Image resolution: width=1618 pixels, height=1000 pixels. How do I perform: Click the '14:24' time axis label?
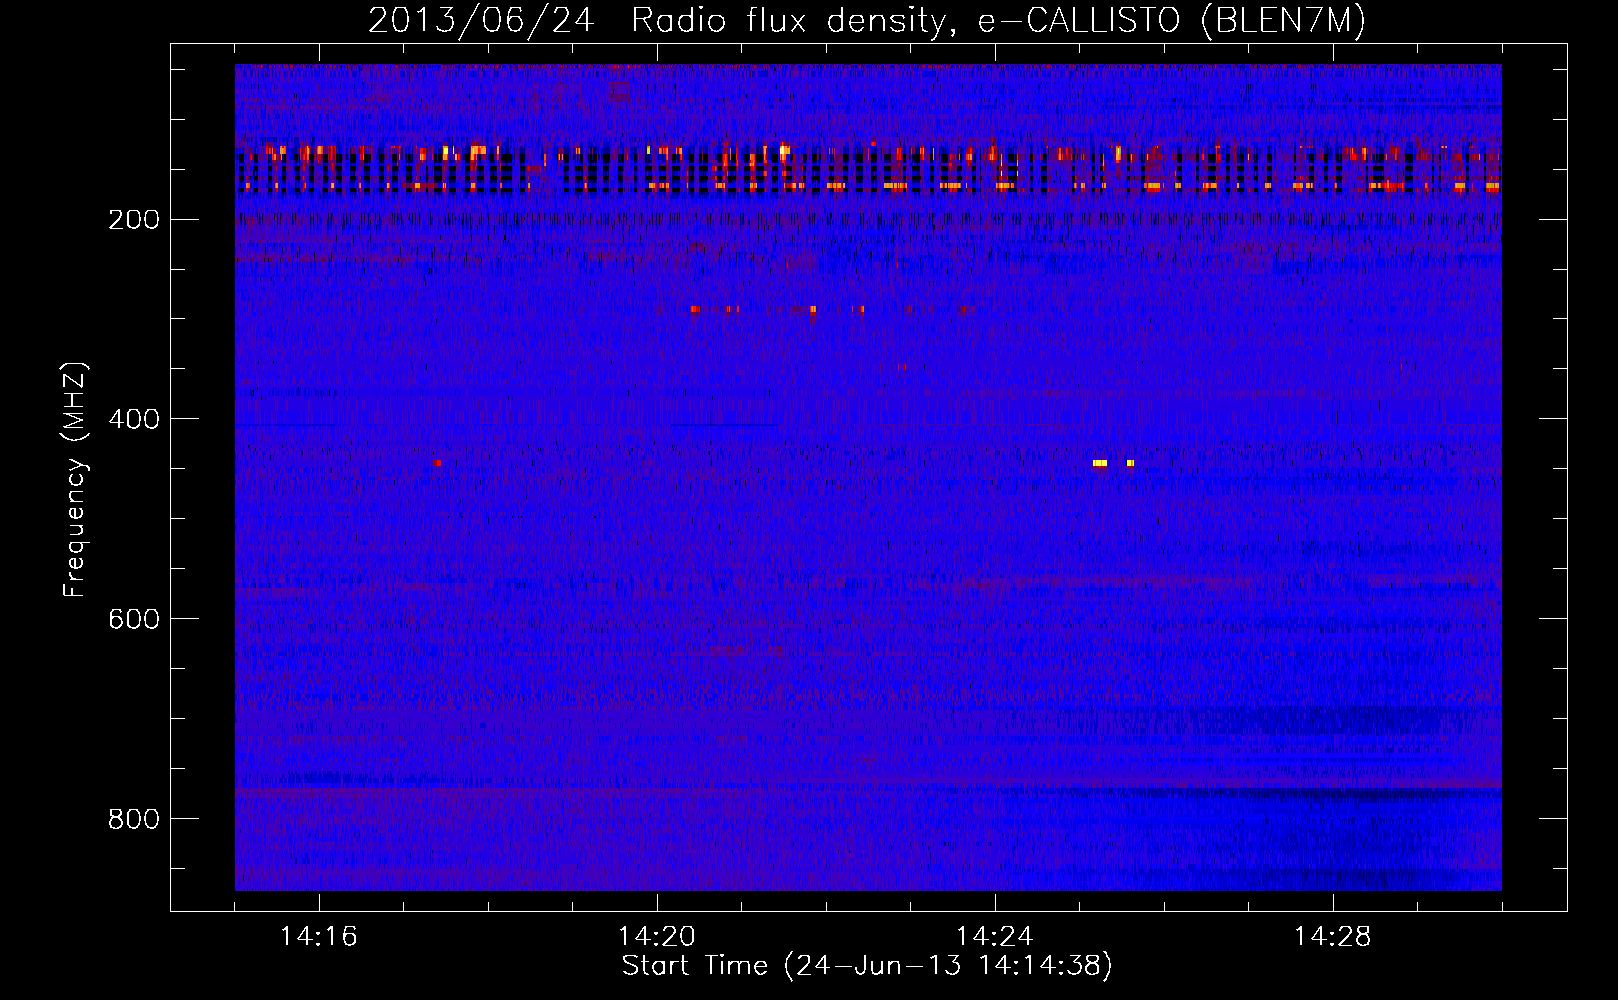coord(994,937)
